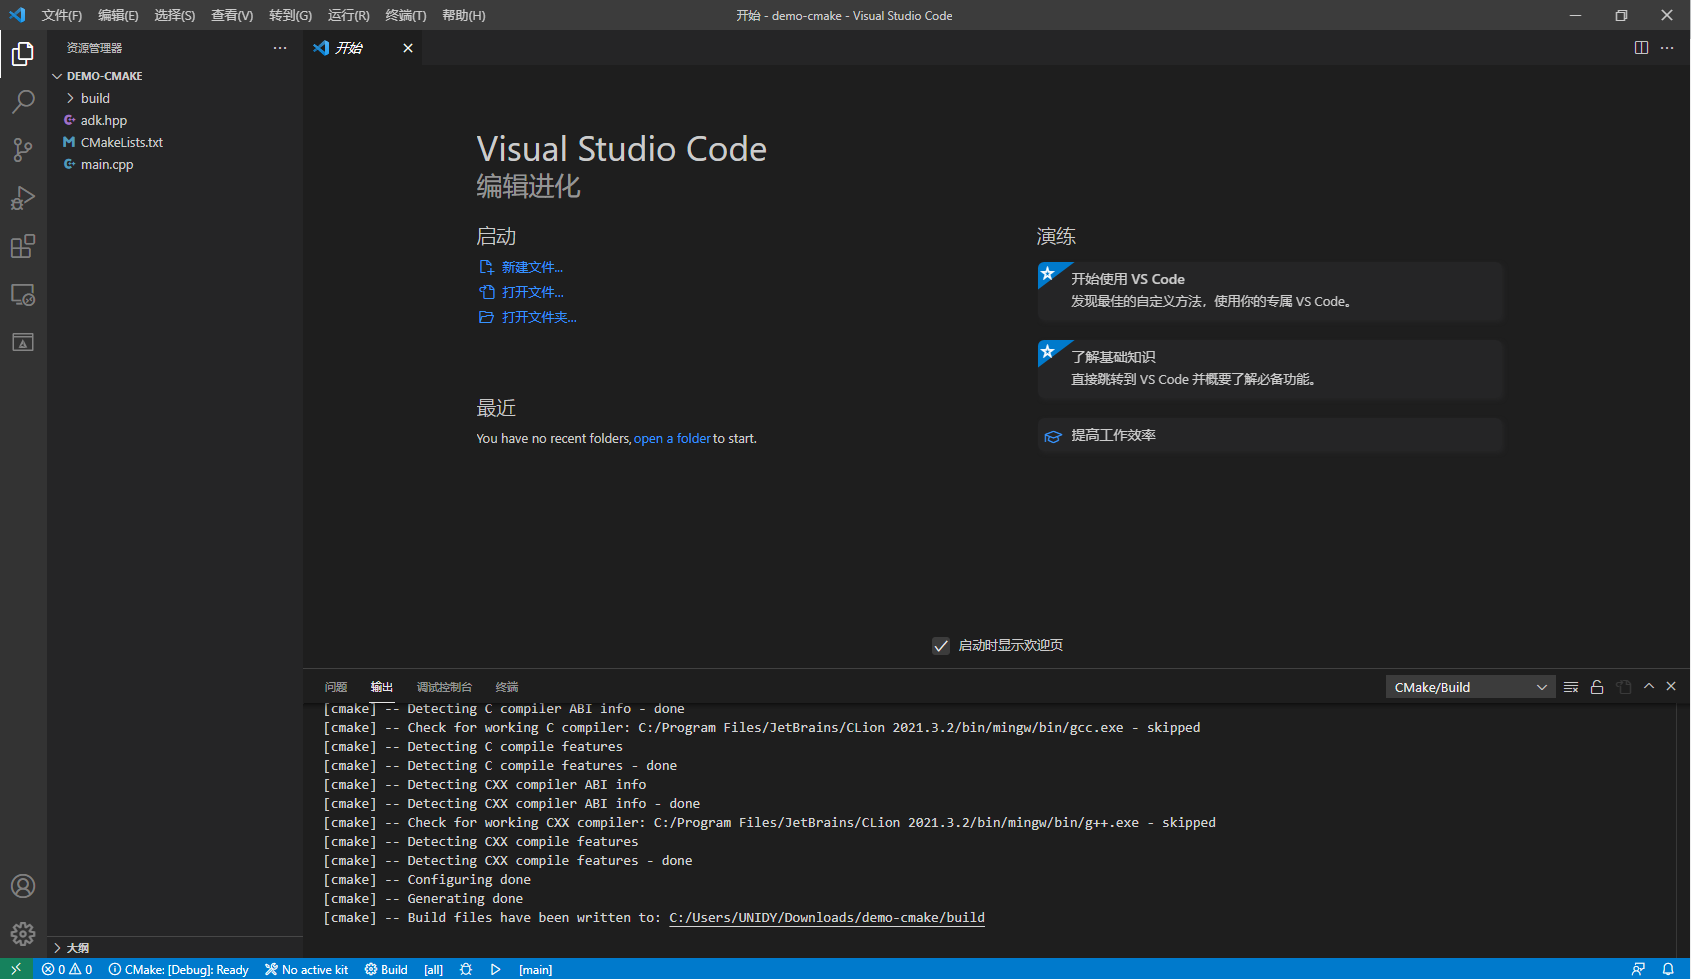1691x979 pixels.
Task: Open the Extensions view
Action: coord(23,246)
